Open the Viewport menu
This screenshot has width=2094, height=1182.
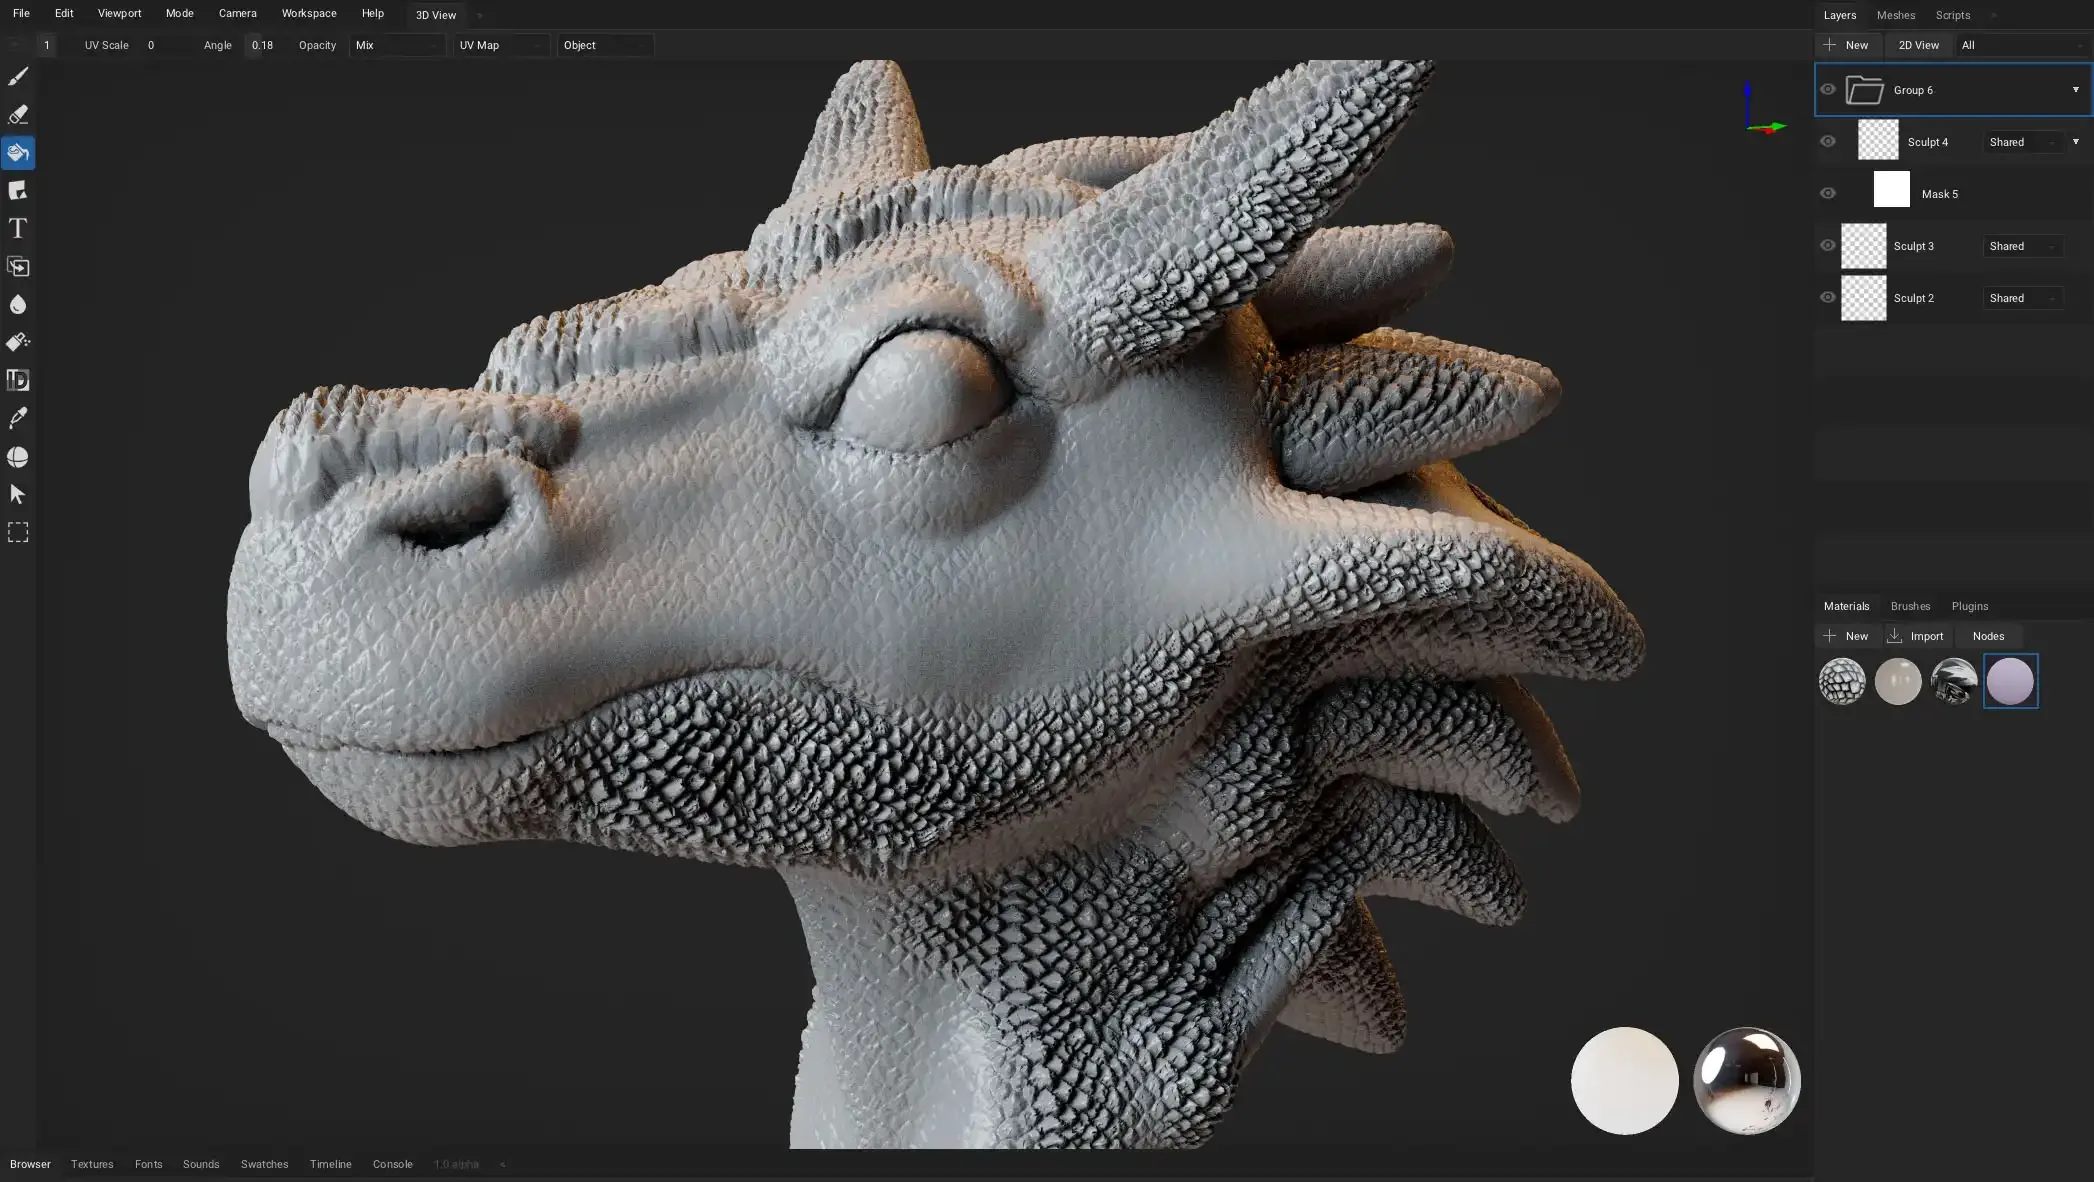pyautogui.click(x=119, y=14)
